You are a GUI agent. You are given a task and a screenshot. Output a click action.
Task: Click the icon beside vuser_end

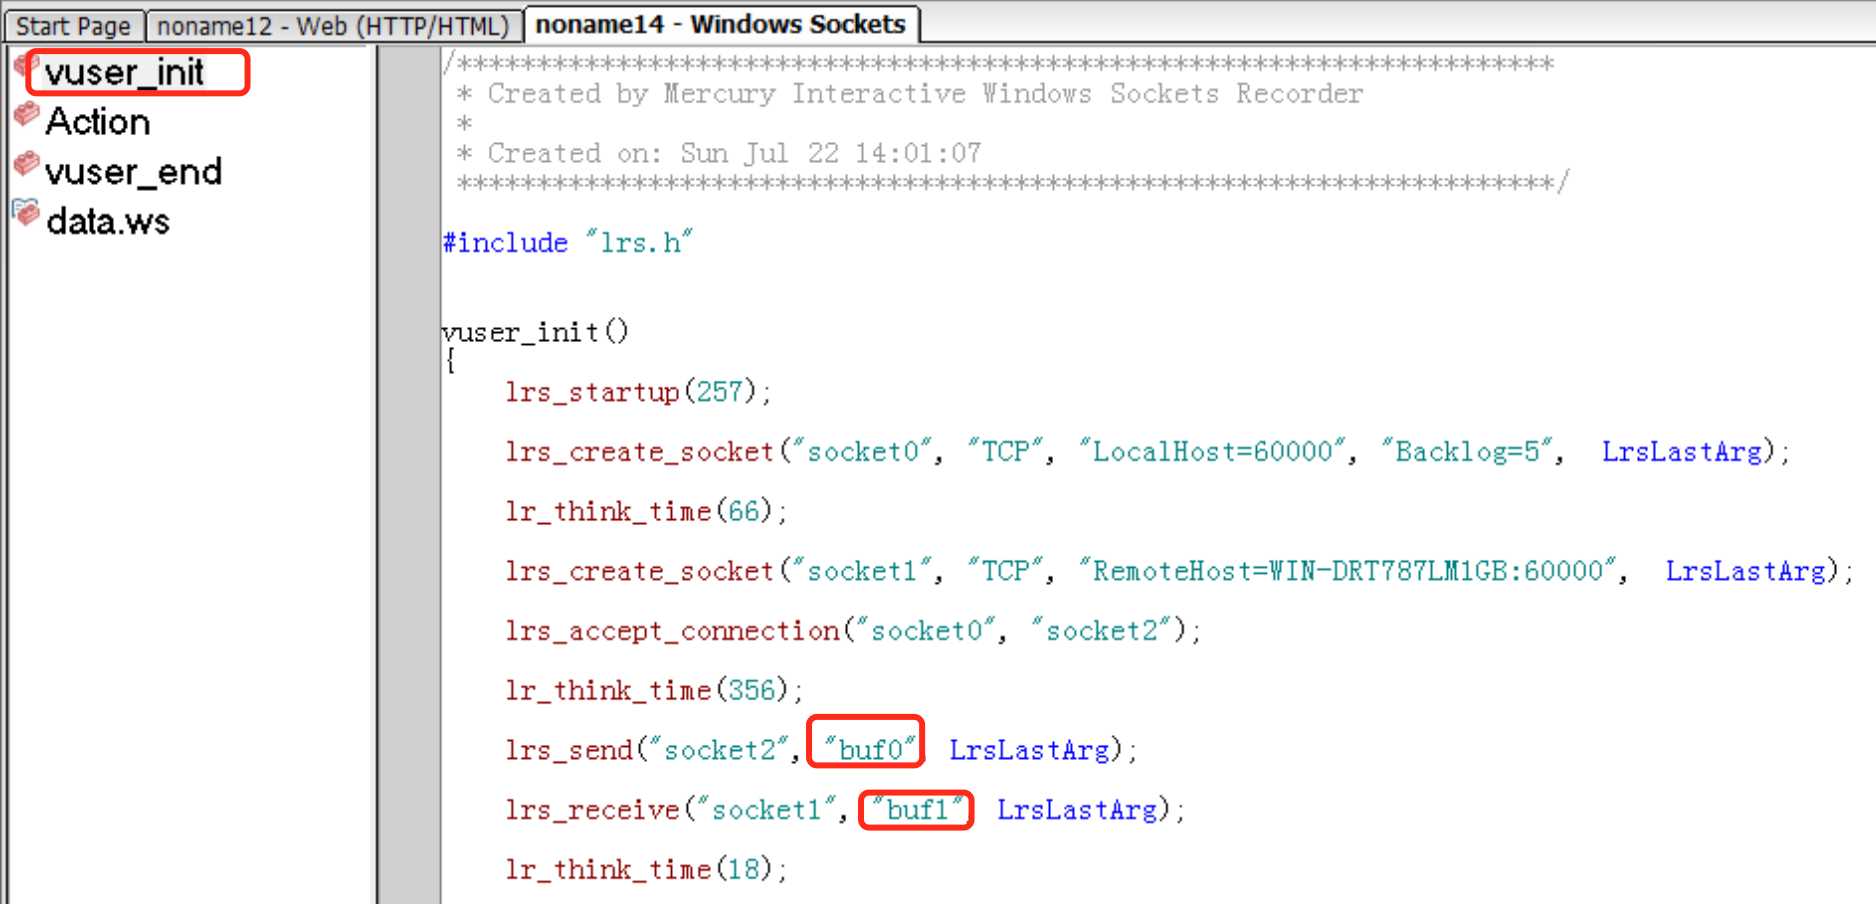point(26,165)
